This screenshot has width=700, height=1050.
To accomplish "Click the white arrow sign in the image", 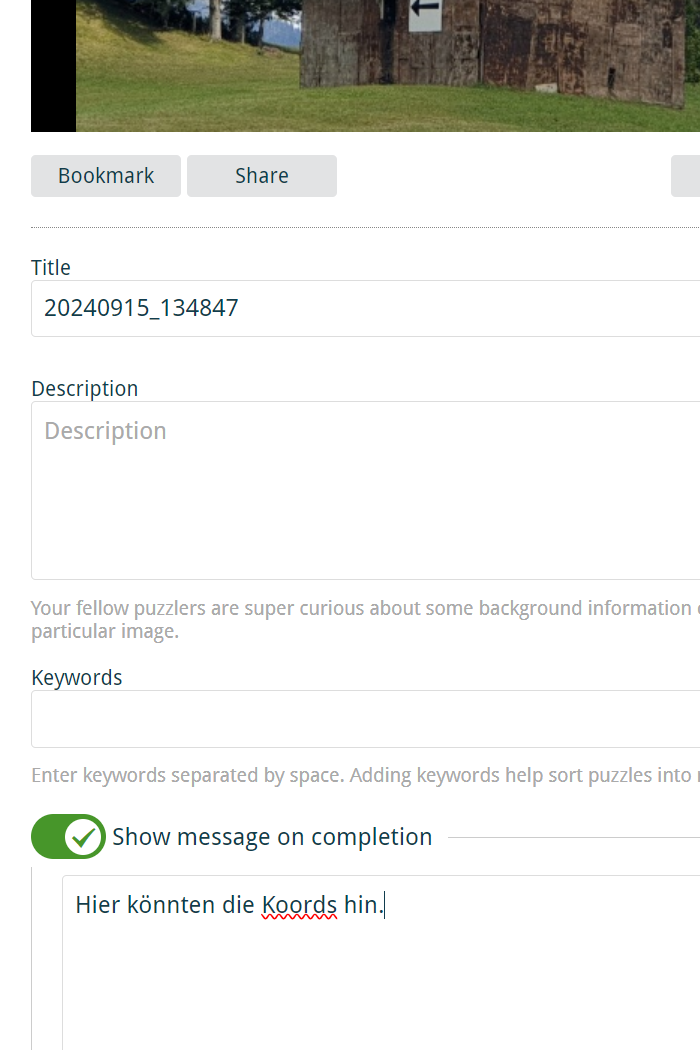I will tap(425, 14).
